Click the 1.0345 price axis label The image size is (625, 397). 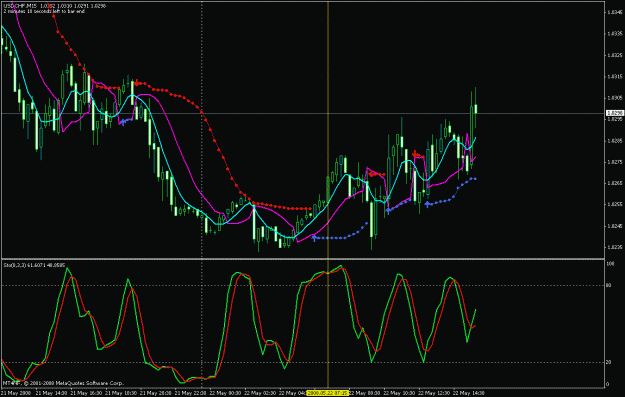(x=614, y=12)
